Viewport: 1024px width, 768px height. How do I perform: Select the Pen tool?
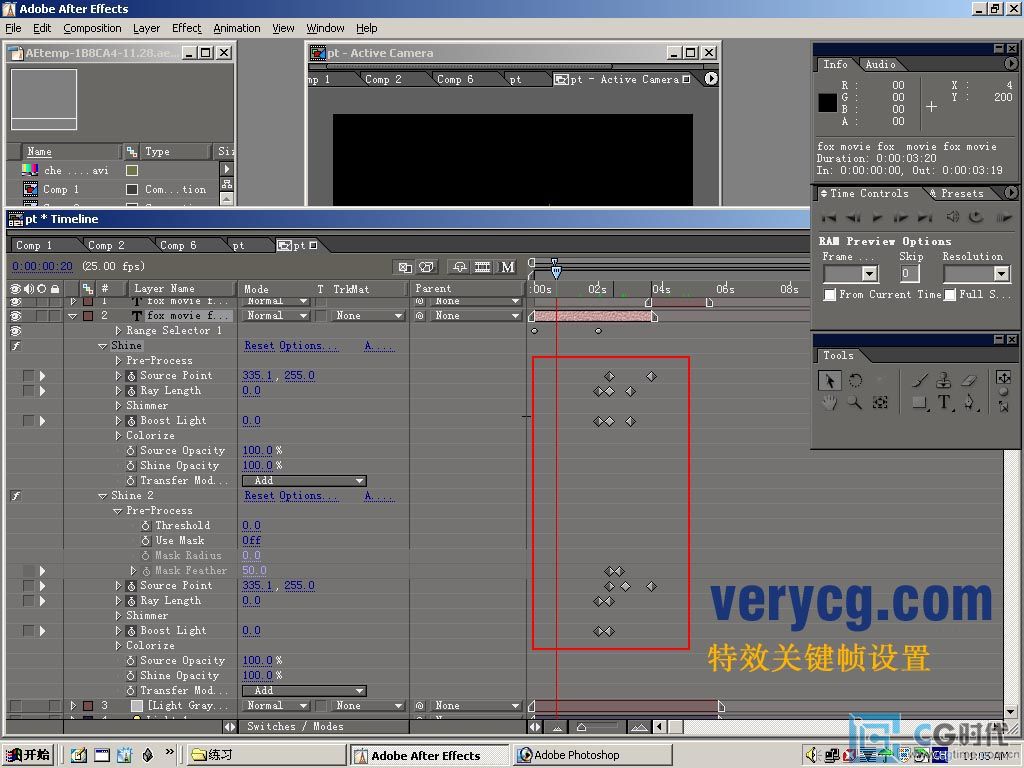(970, 402)
